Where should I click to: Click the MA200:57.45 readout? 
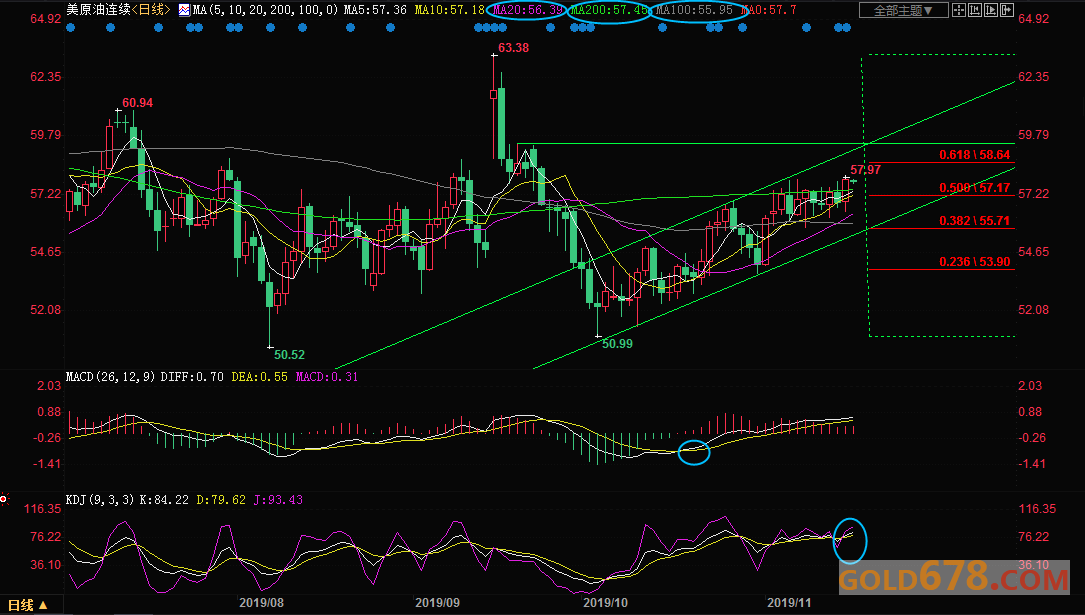[x=610, y=10]
